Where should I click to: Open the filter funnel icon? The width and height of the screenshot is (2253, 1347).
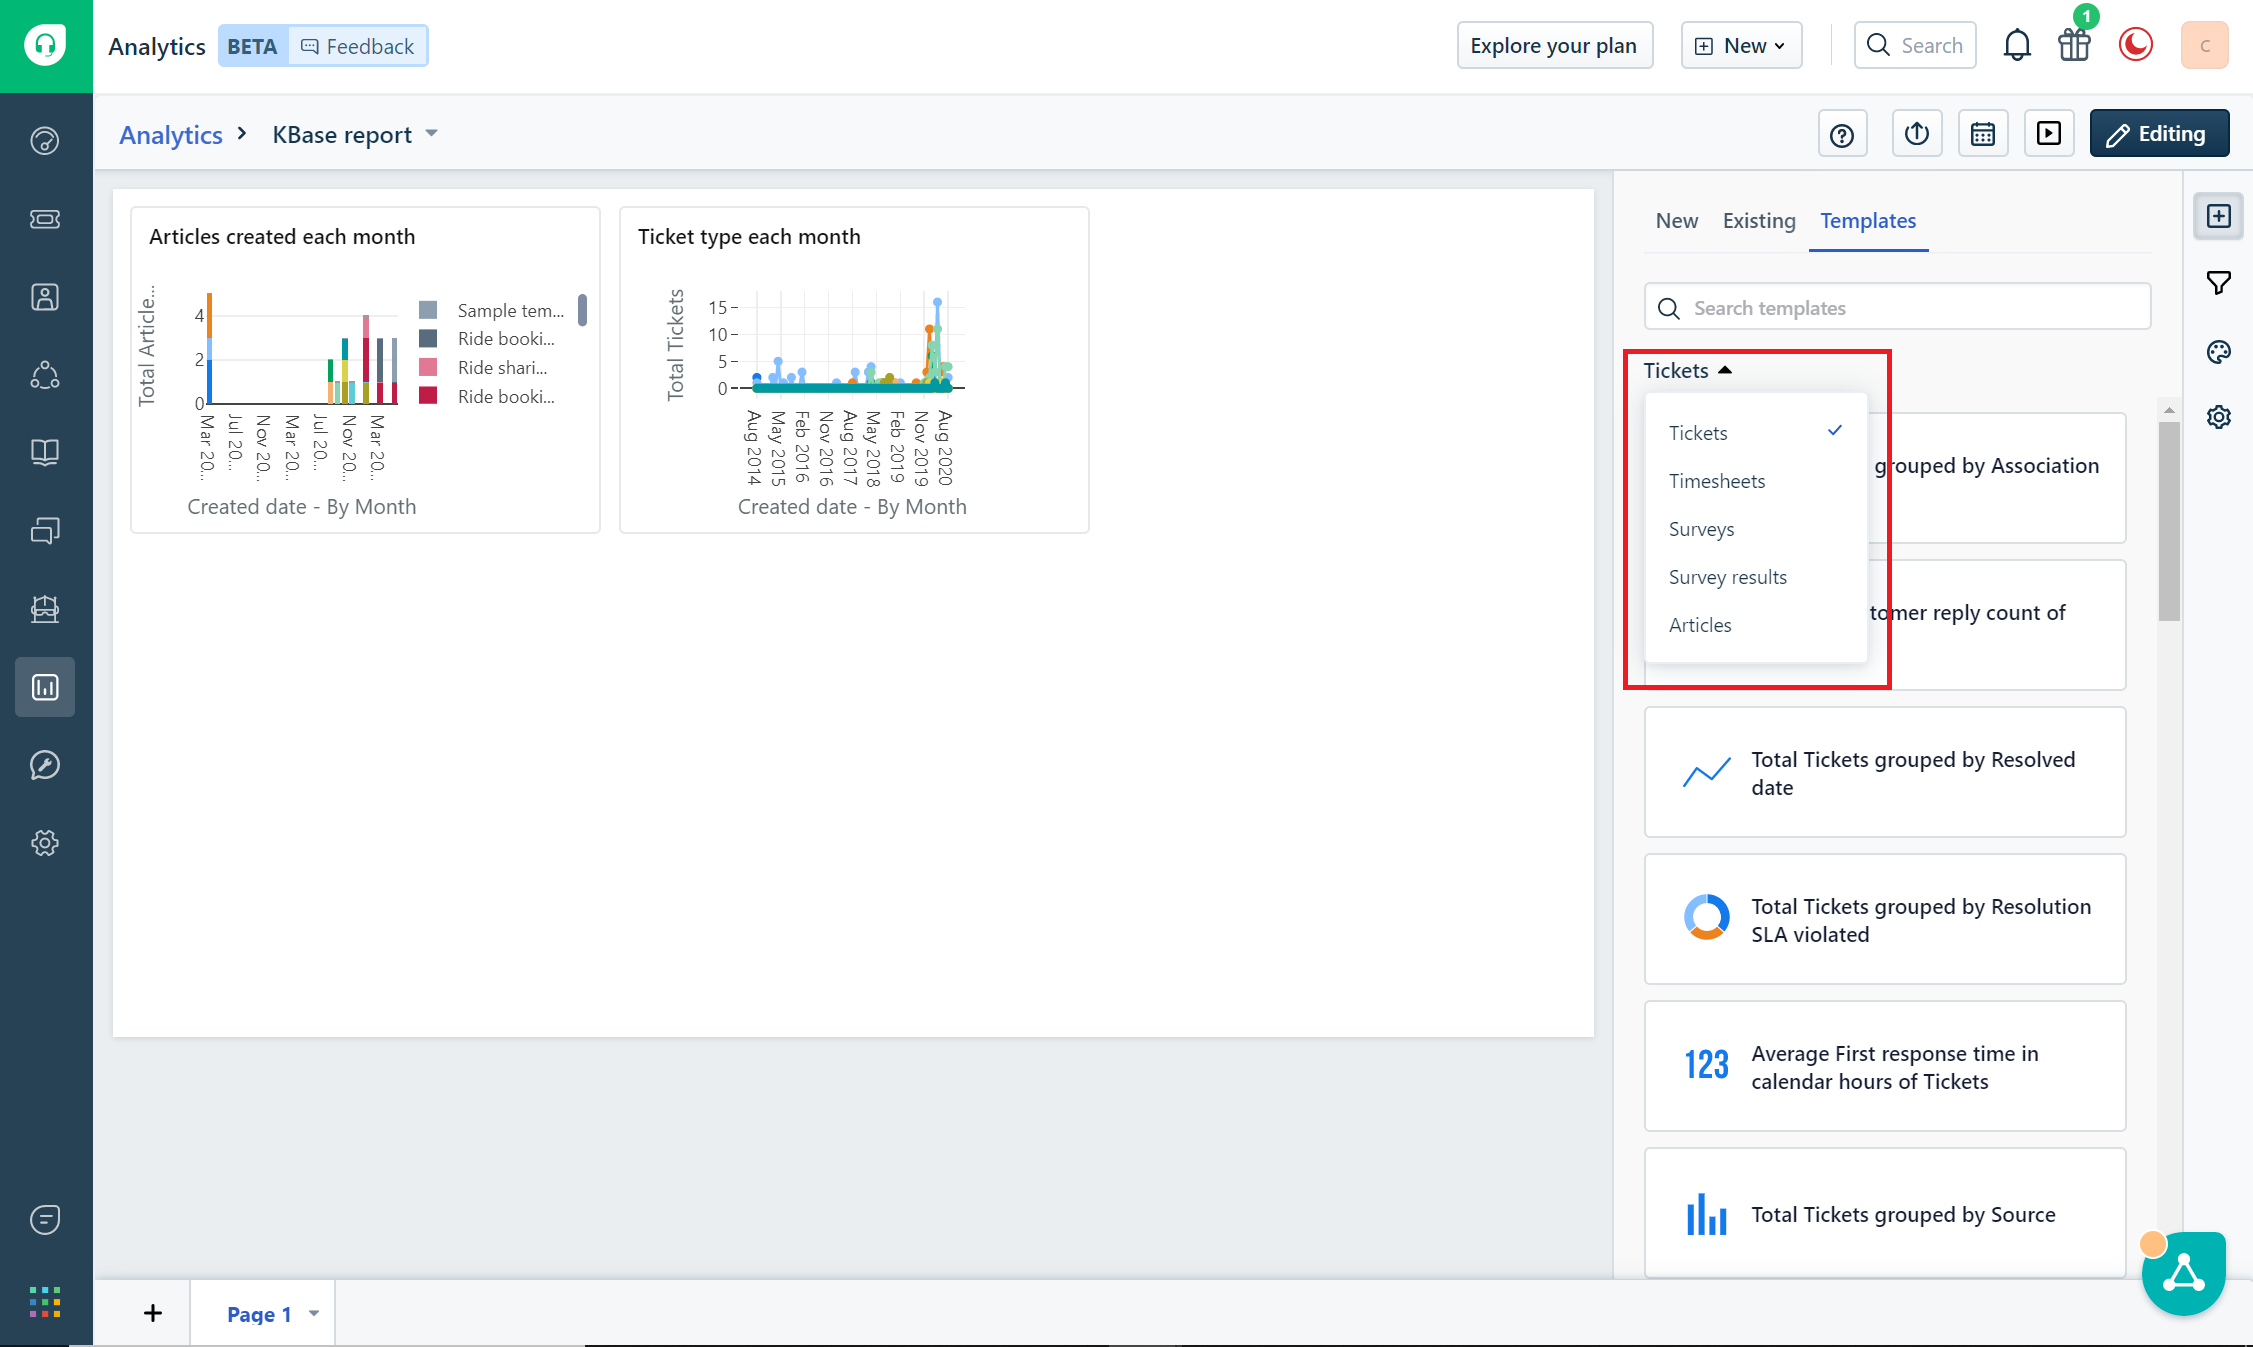[2218, 284]
